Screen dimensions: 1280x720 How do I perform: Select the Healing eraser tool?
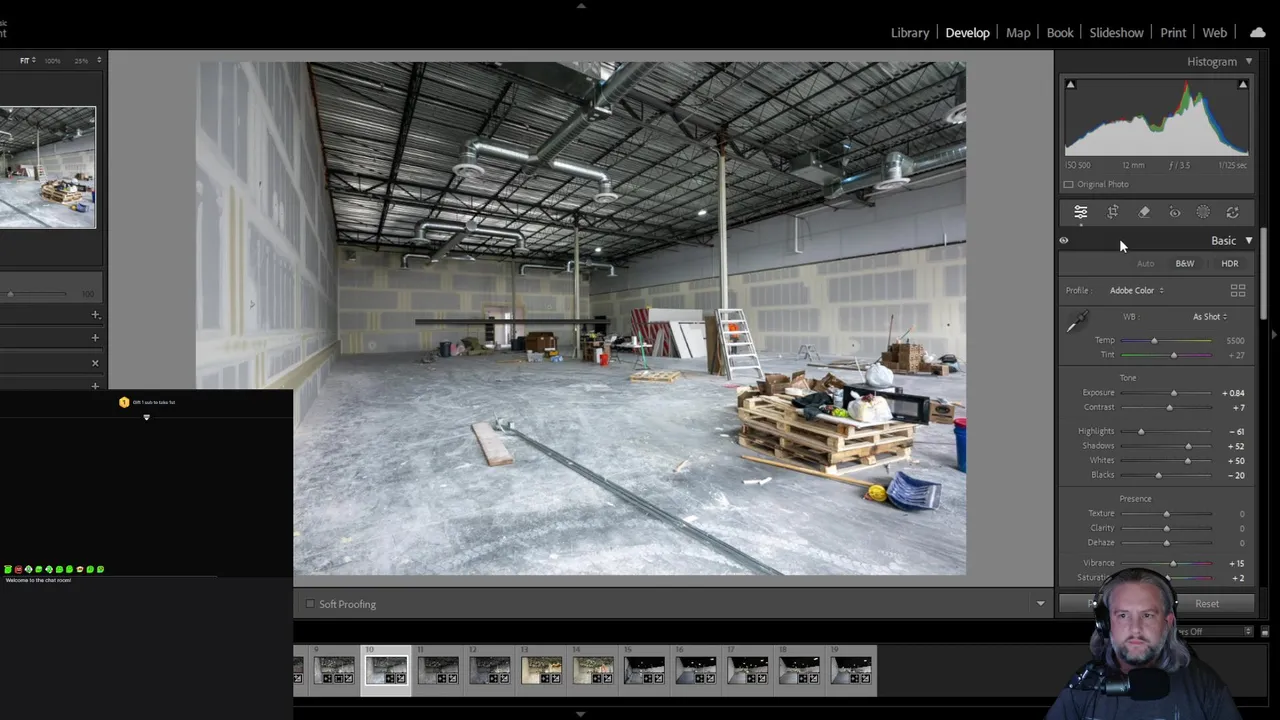[1144, 212]
